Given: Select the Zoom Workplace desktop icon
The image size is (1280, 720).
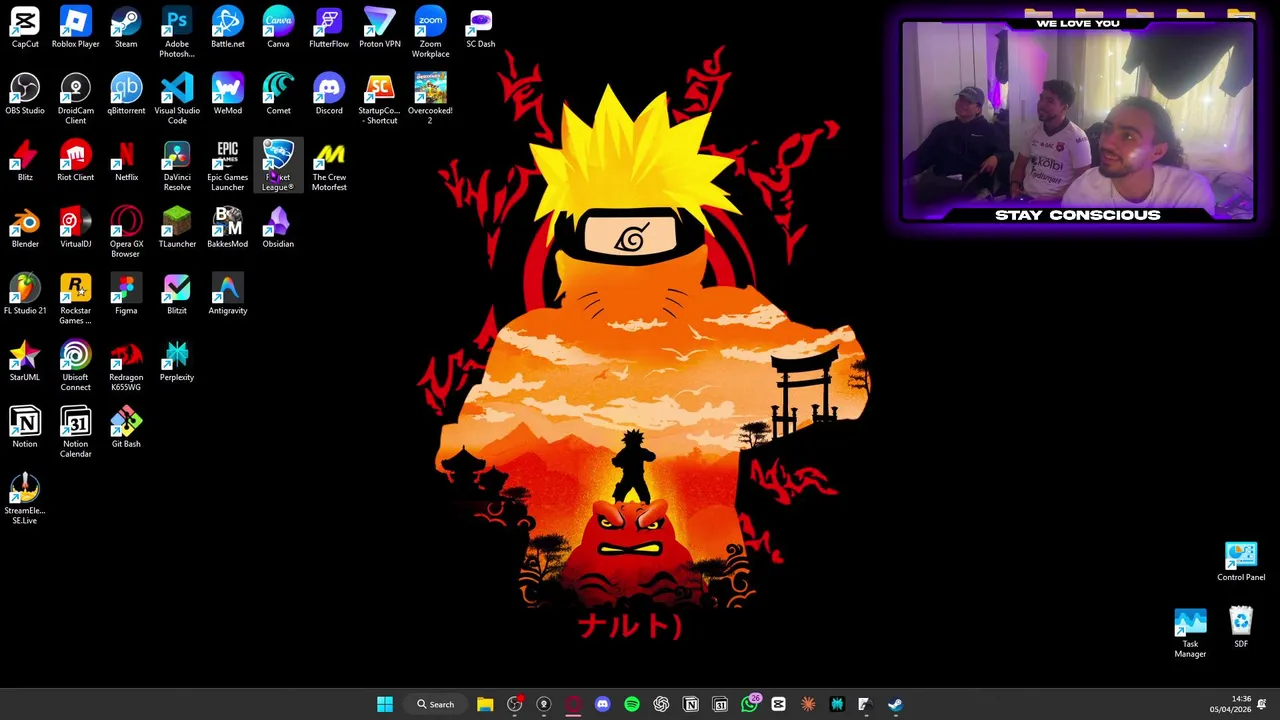Looking at the screenshot, I should pos(430,32).
